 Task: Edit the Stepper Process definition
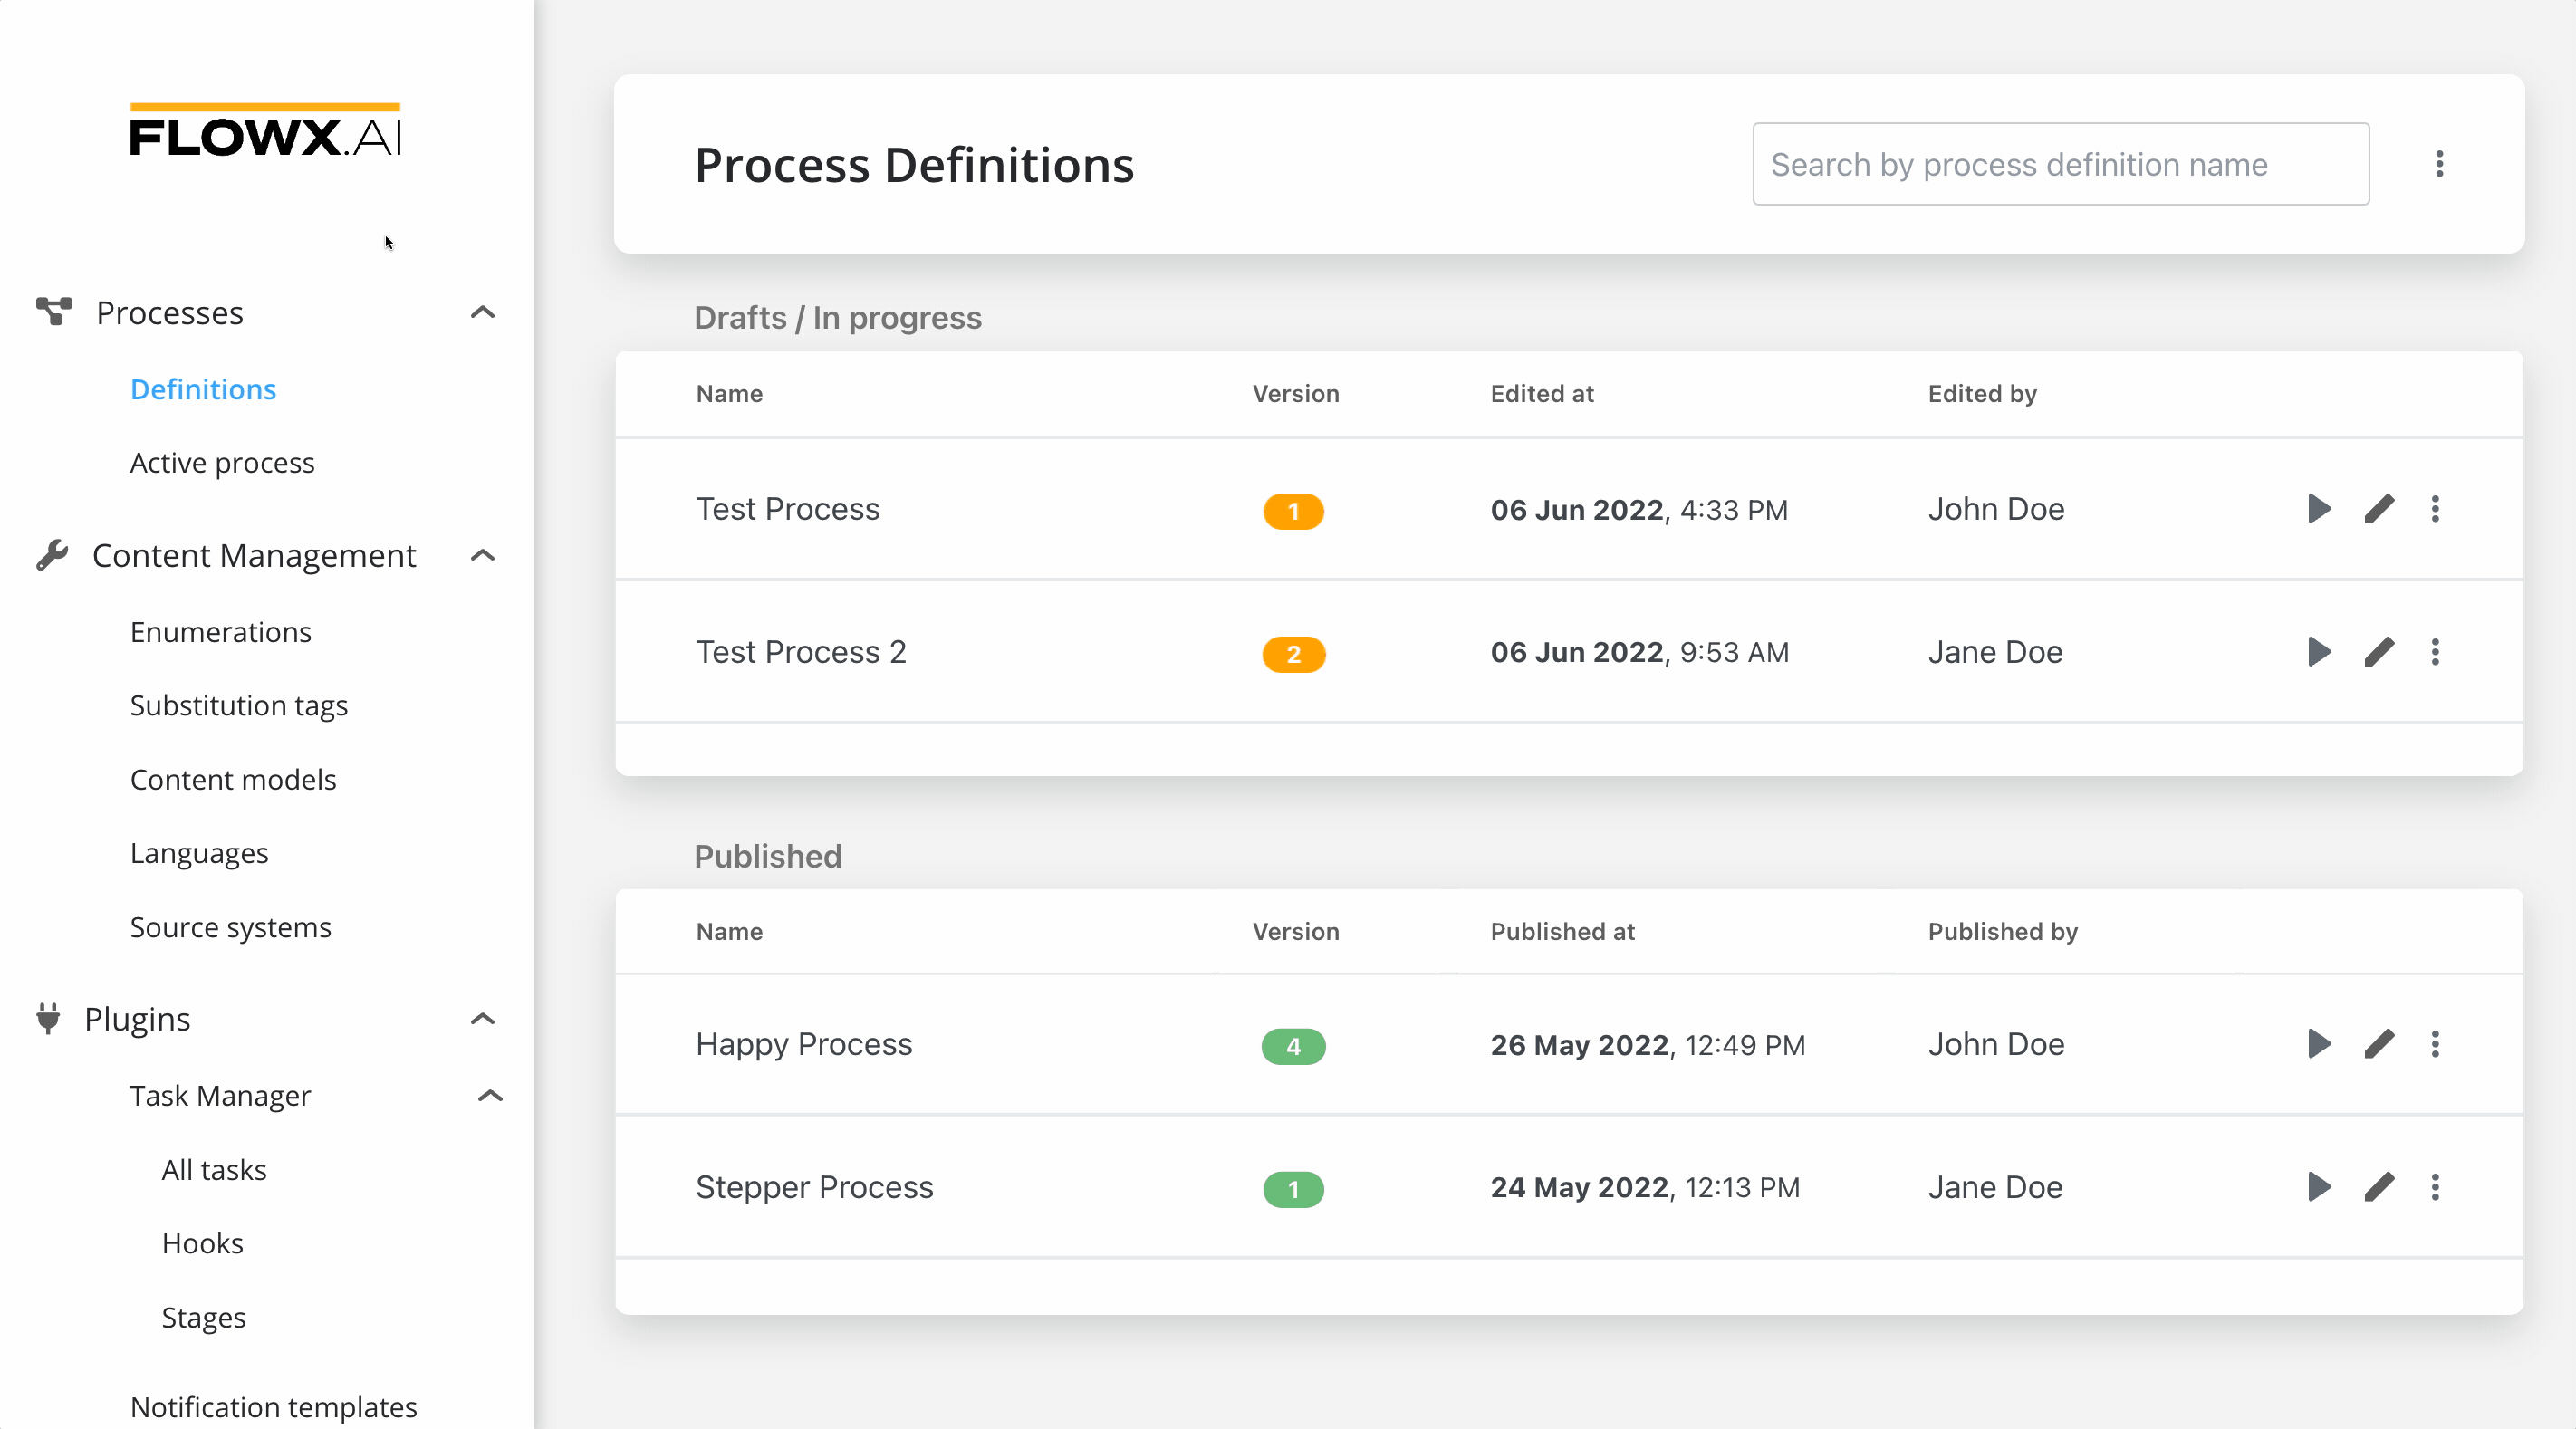[x=2379, y=1187]
